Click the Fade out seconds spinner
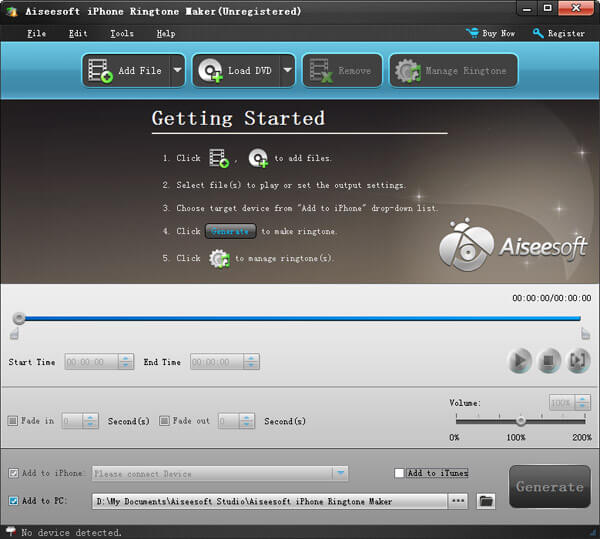600x539 pixels. coord(247,421)
